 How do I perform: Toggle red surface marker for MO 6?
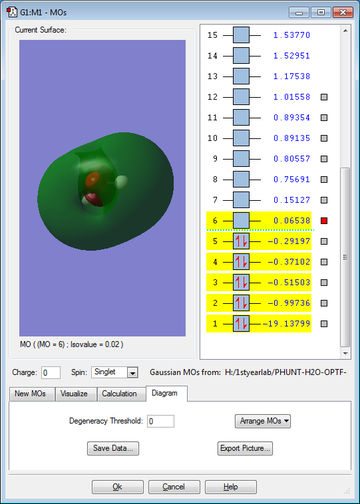(324, 221)
